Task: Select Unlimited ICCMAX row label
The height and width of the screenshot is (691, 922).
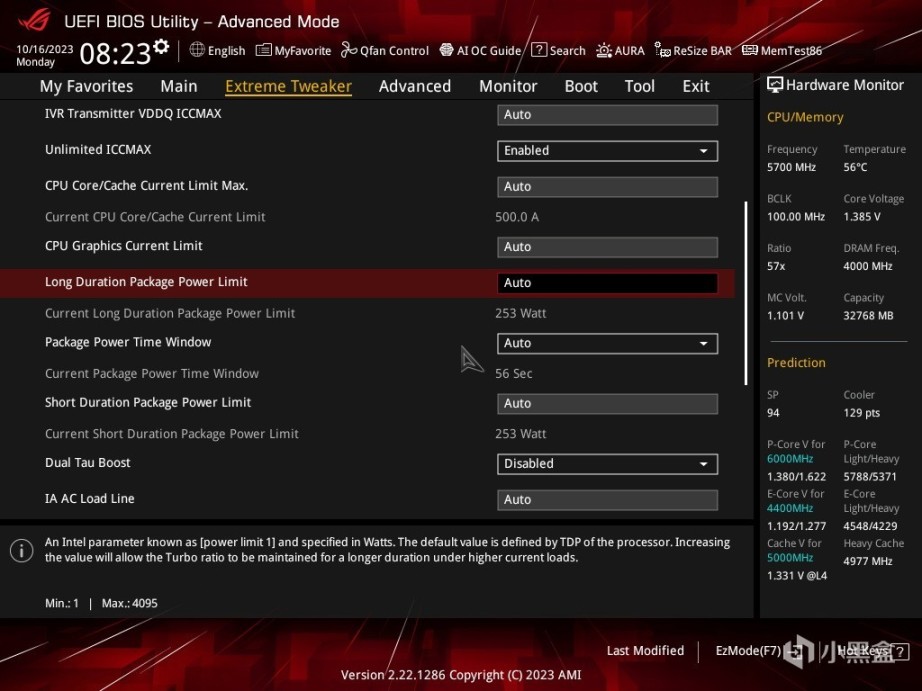Action: (x=98, y=149)
